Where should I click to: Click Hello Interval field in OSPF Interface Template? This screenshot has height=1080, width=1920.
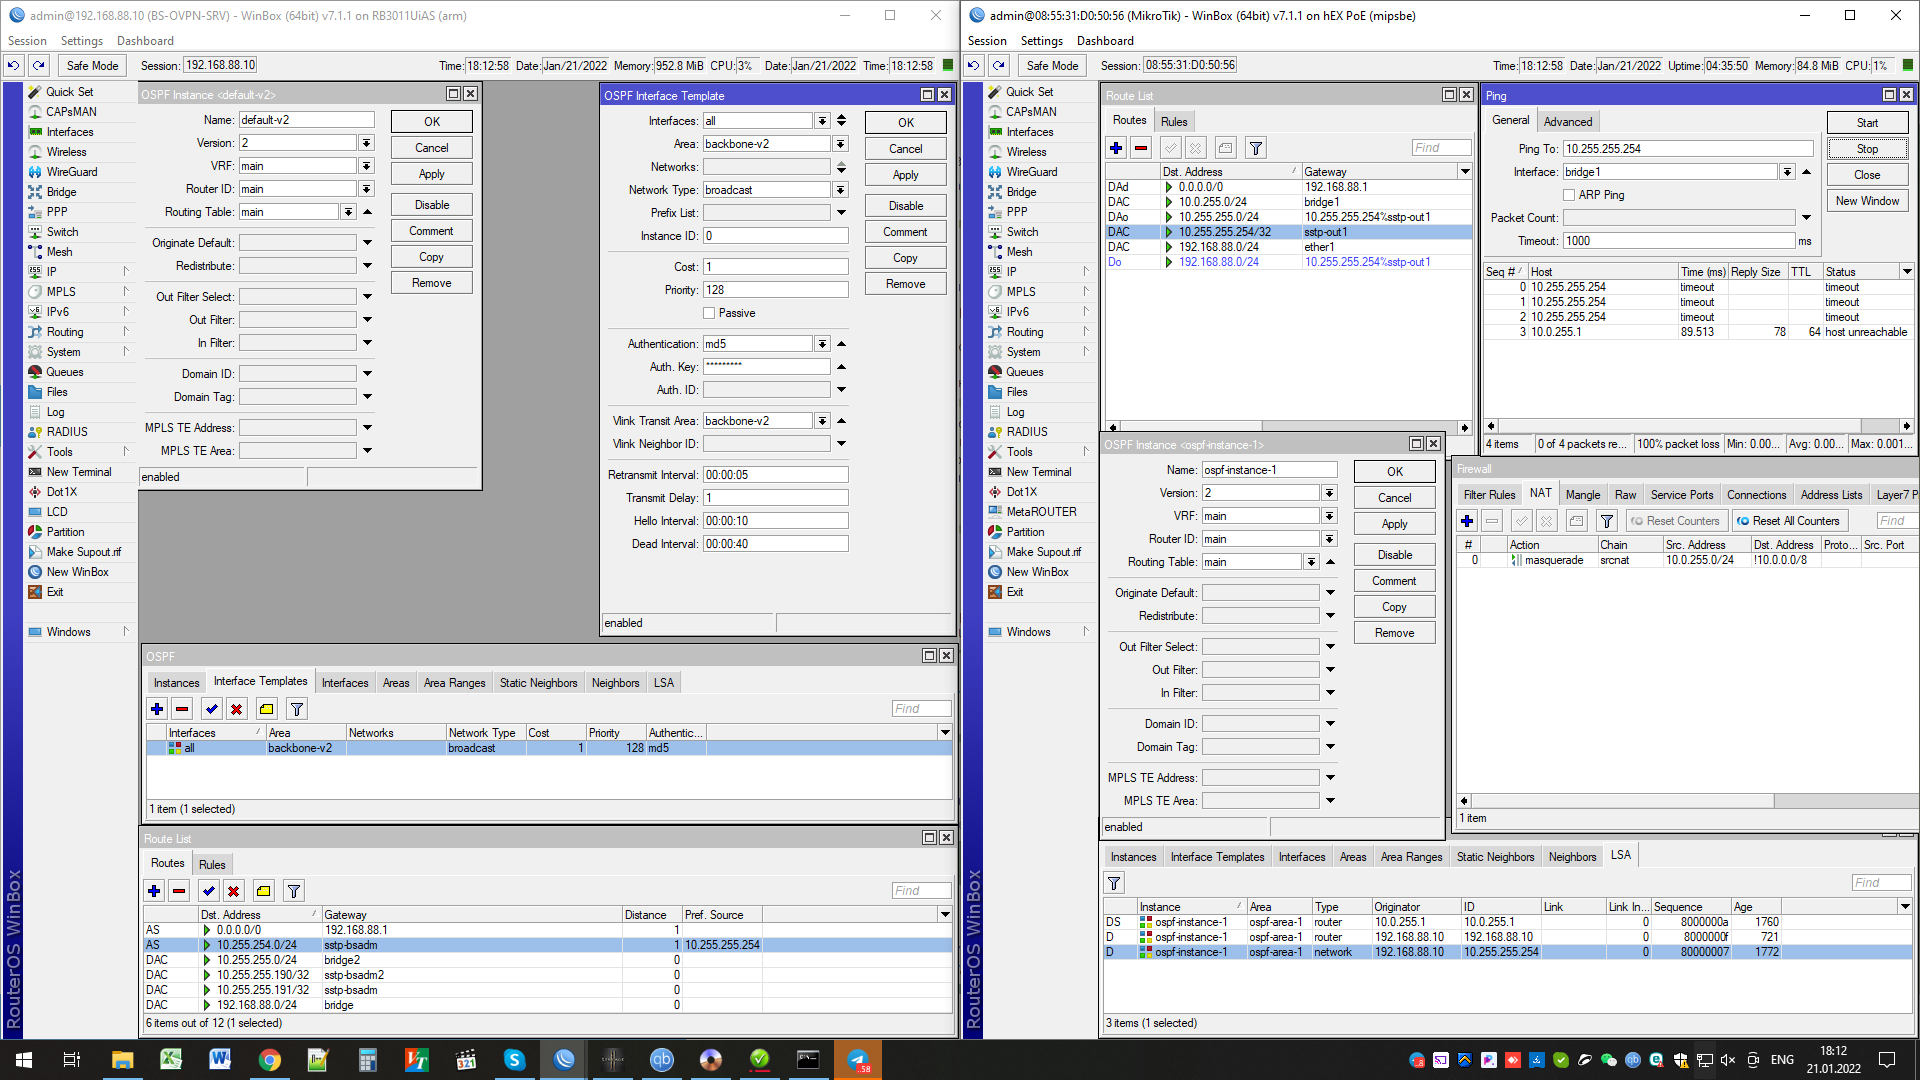click(x=775, y=521)
